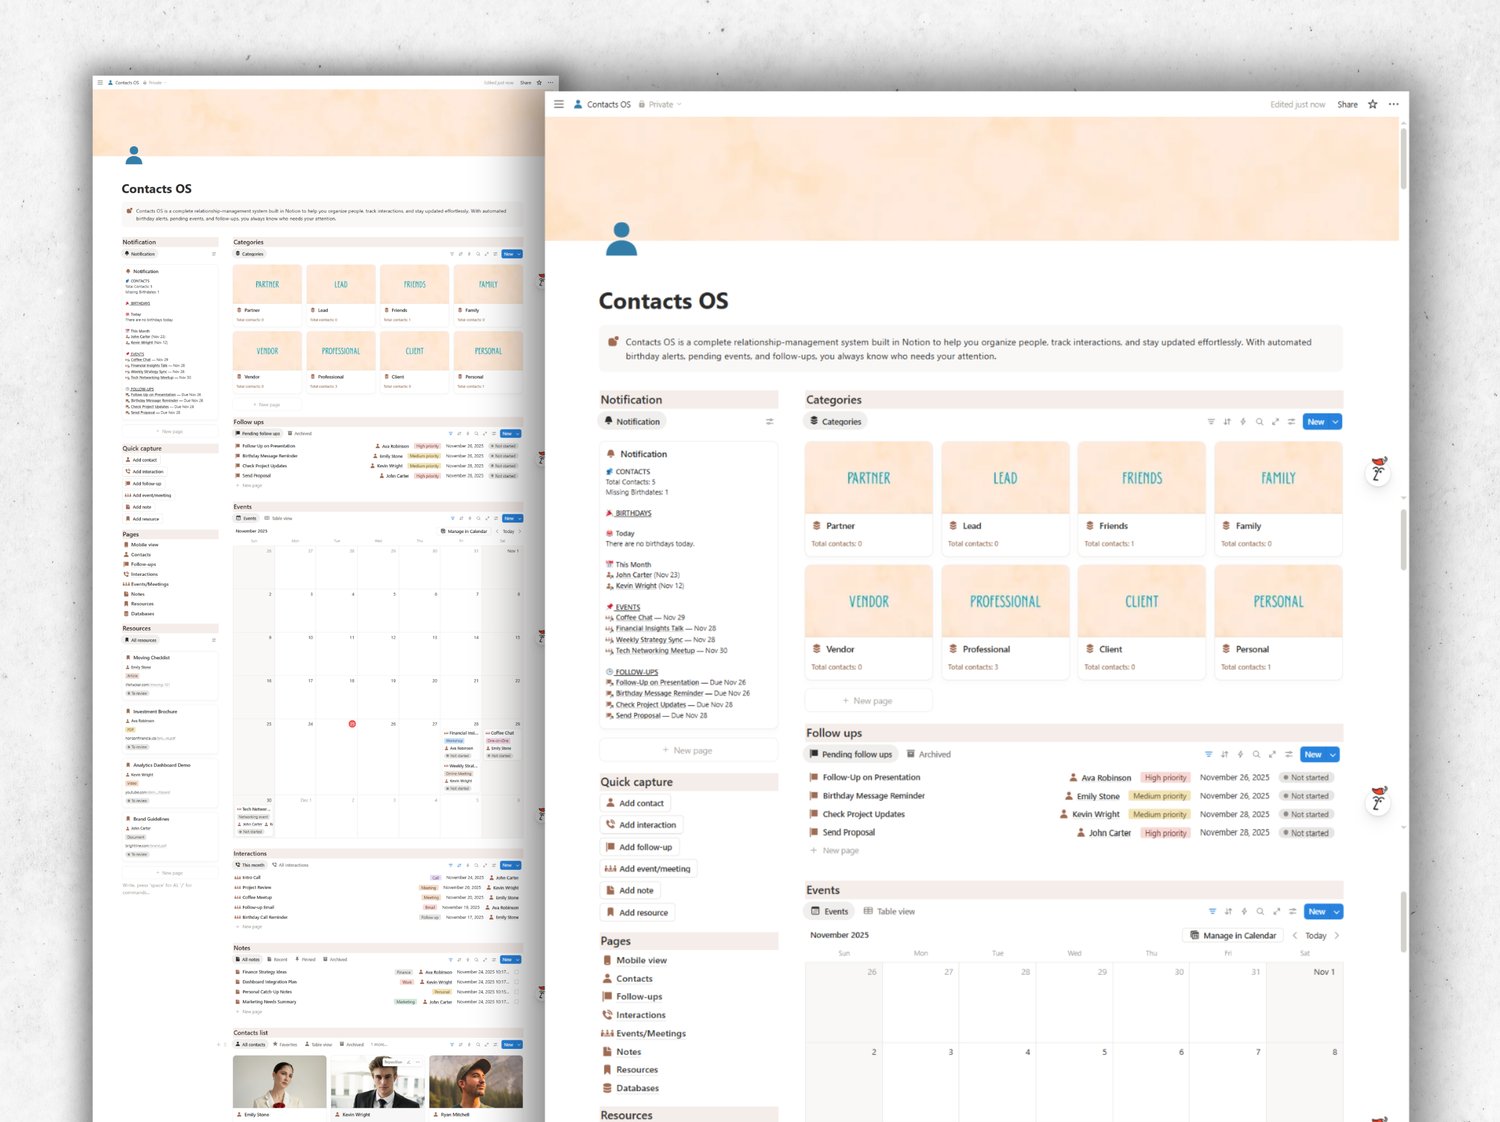The image size is (1500, 1122).
Task: Tick checkbox on Personal Catch-Up Notes row, back window
Action: [x=516, y=992]
